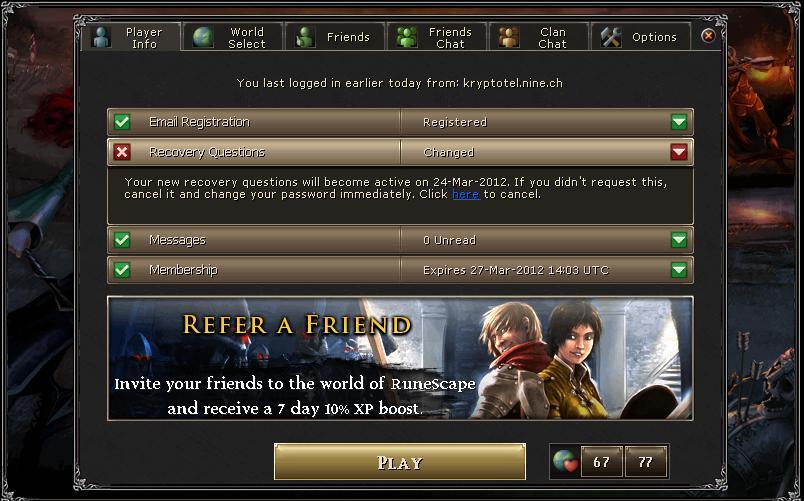Click the Clan Chat people icon
The width and height of the screenshot is (804, 501).
(x=509, y=37)
